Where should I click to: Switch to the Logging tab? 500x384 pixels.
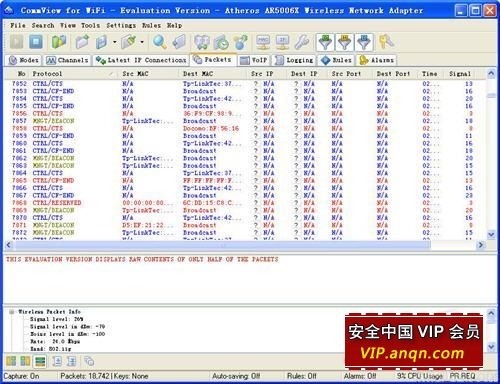(294, 60)
